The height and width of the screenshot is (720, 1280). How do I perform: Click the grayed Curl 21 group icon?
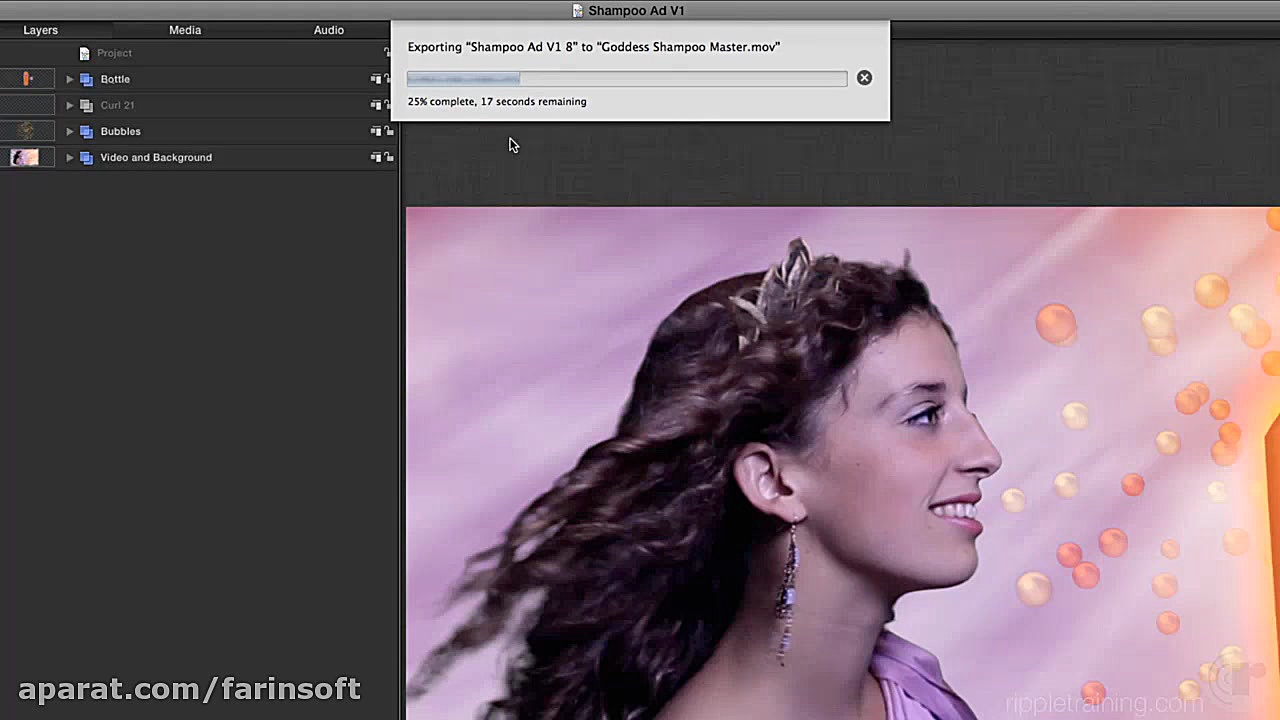pyautogui.click(x=86, y=105)
